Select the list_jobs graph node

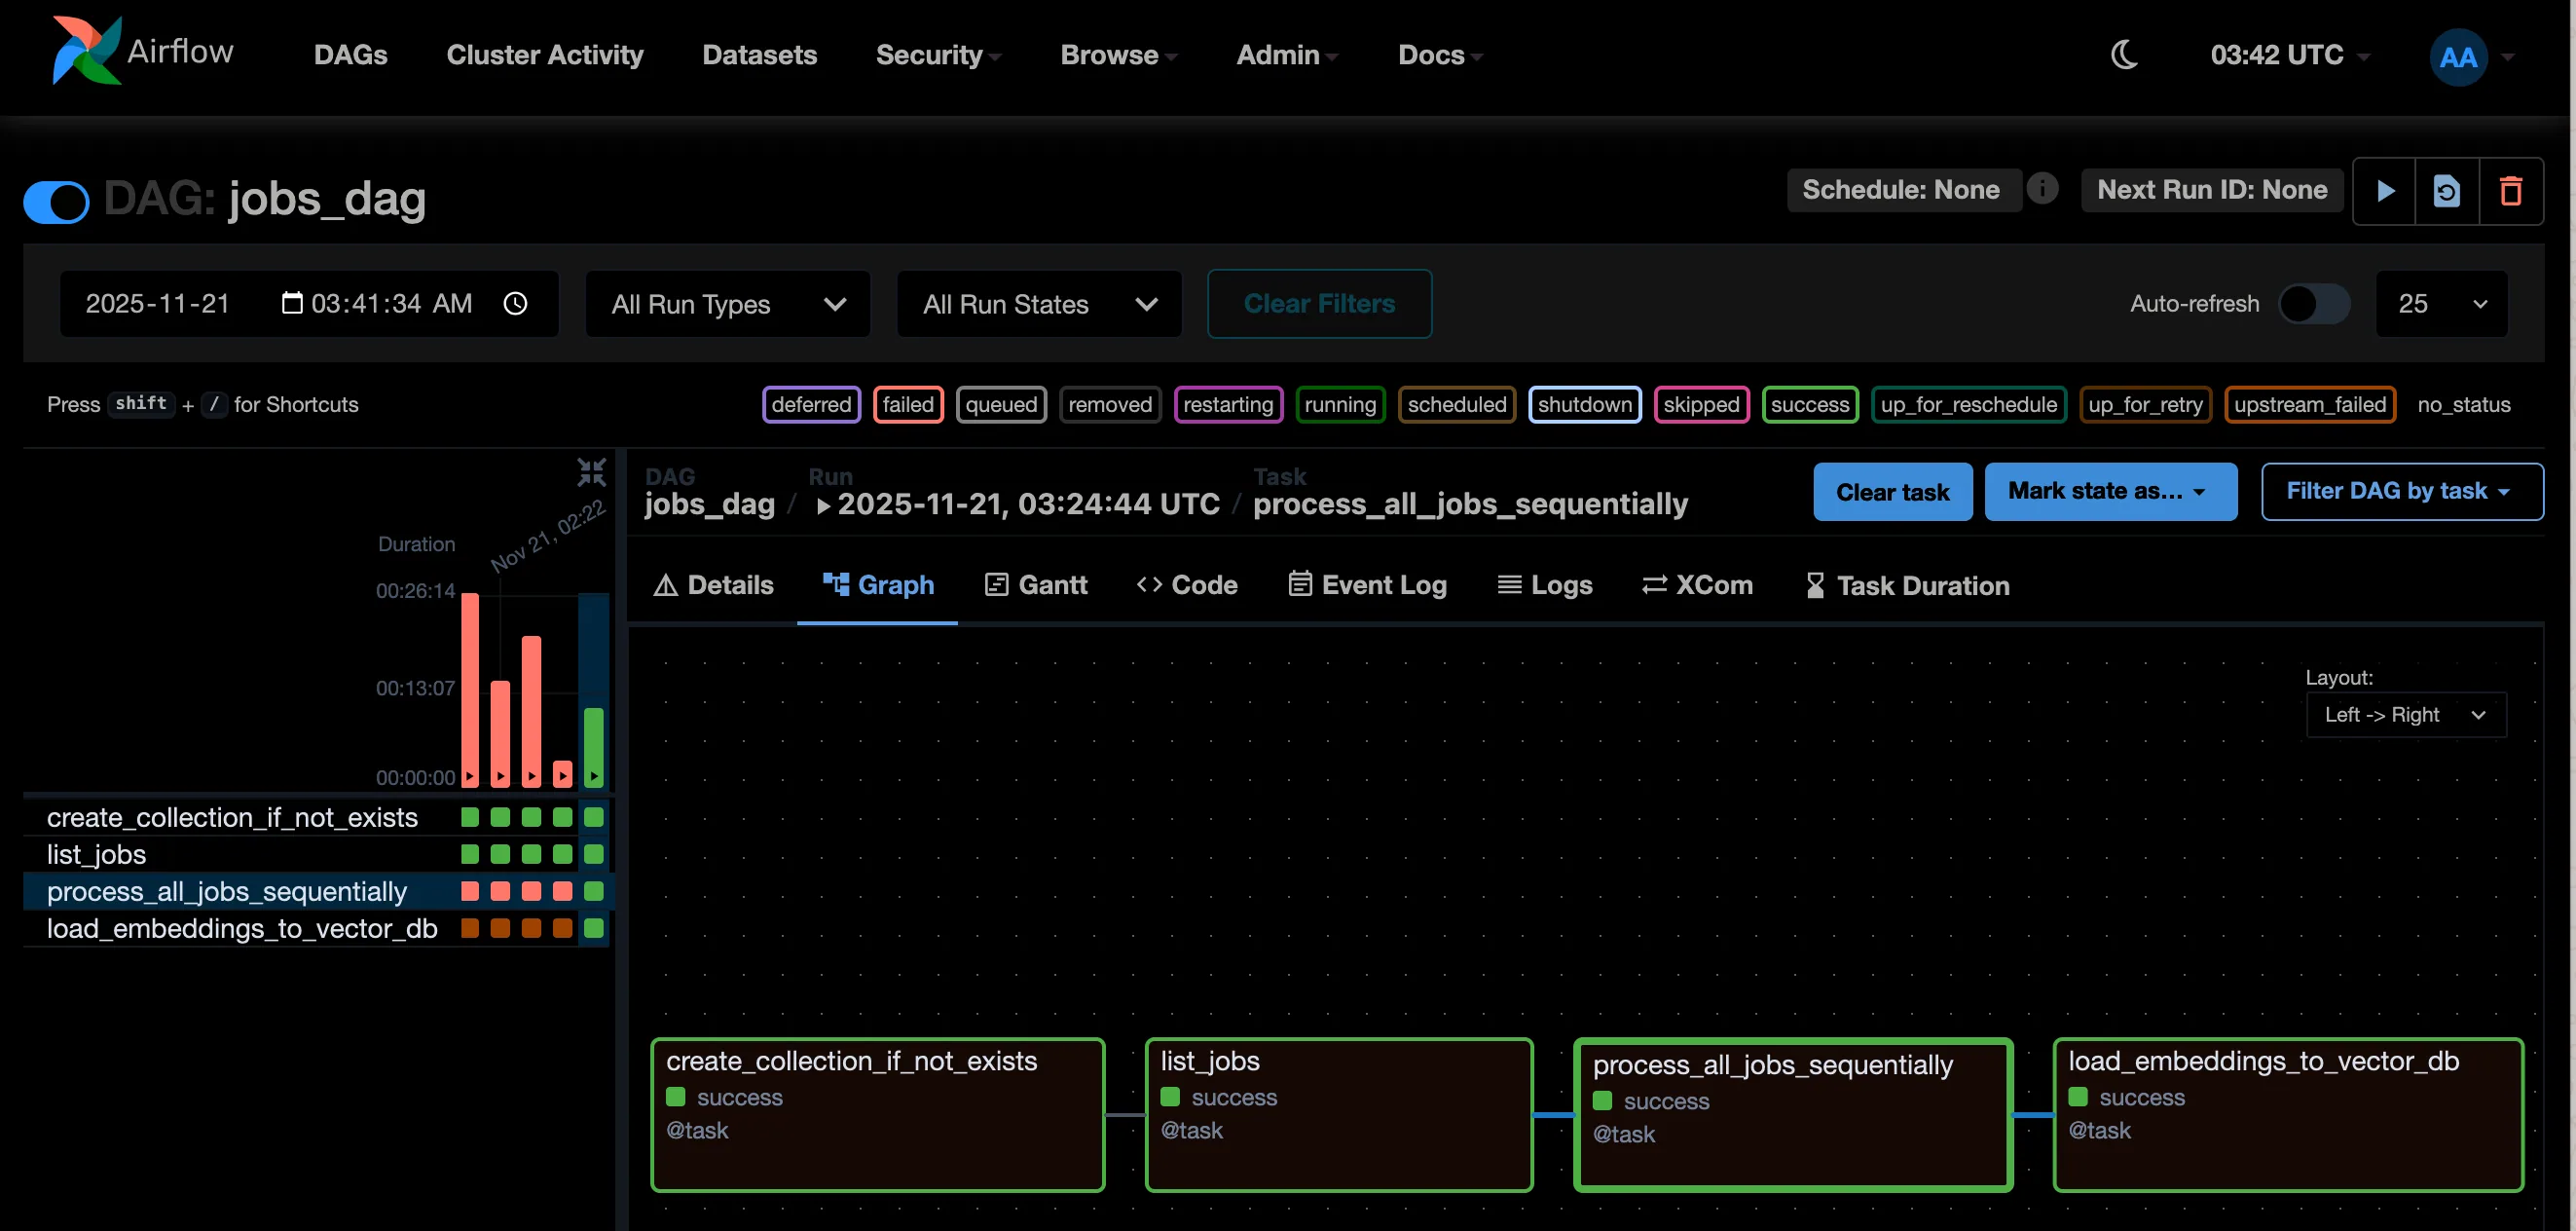click(x=1339, y=1114)
